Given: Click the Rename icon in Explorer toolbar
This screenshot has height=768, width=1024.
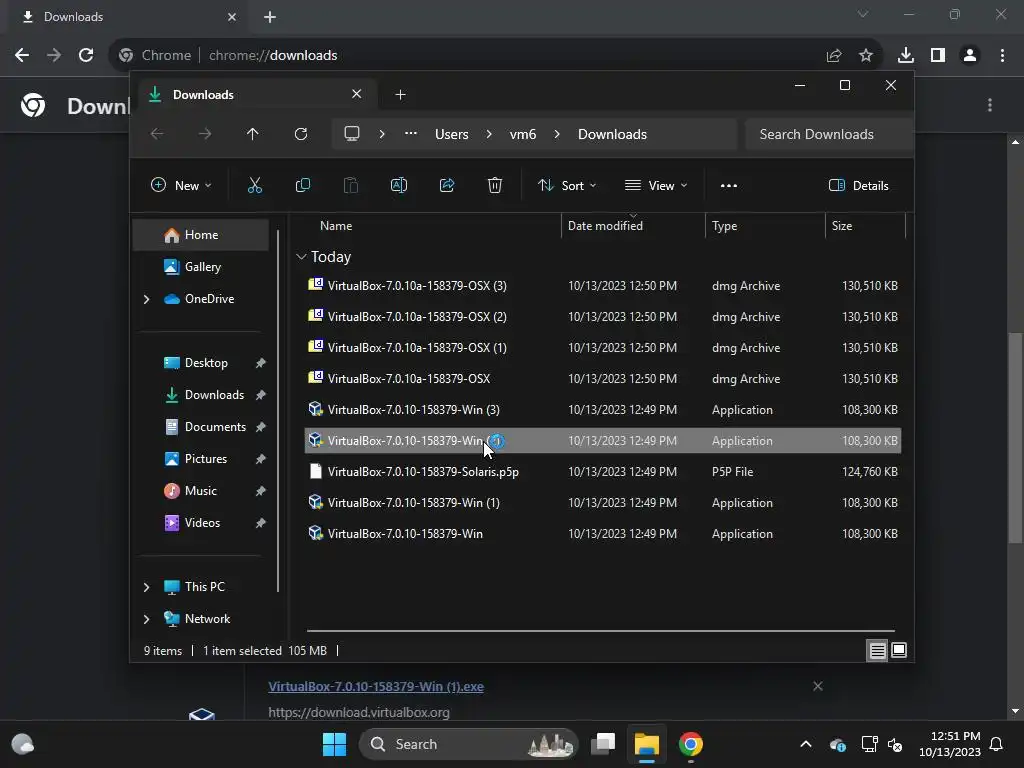Looking at the screenshot, I should [x=398, y=185].
